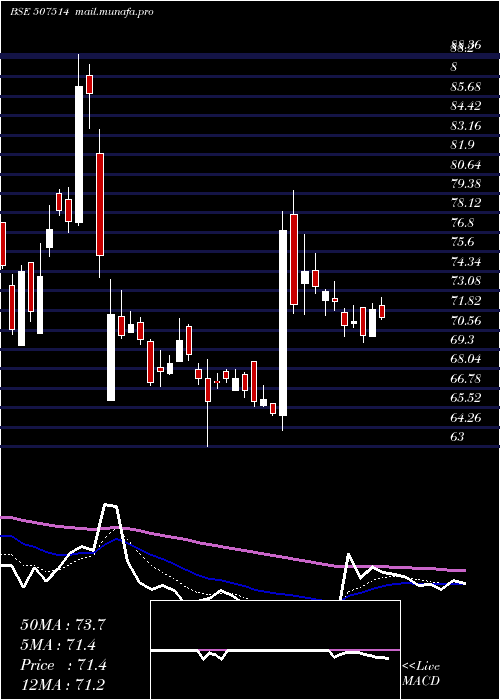Click the 64.26 price label
This screenshot has height=700, width=500.
466,417
